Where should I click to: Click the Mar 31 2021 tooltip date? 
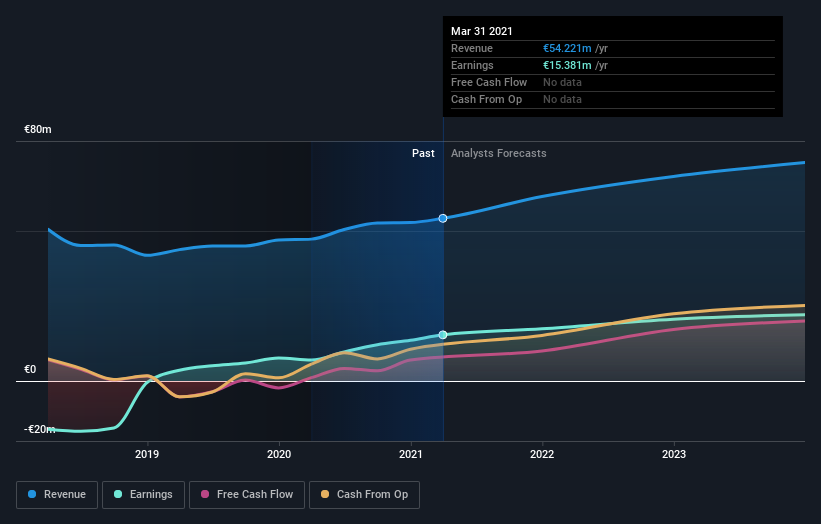(482, 31)
